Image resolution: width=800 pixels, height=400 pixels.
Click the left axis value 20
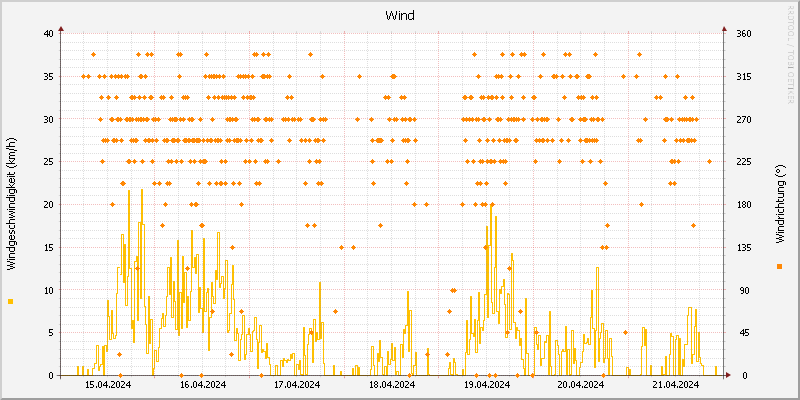click(48, 205)
